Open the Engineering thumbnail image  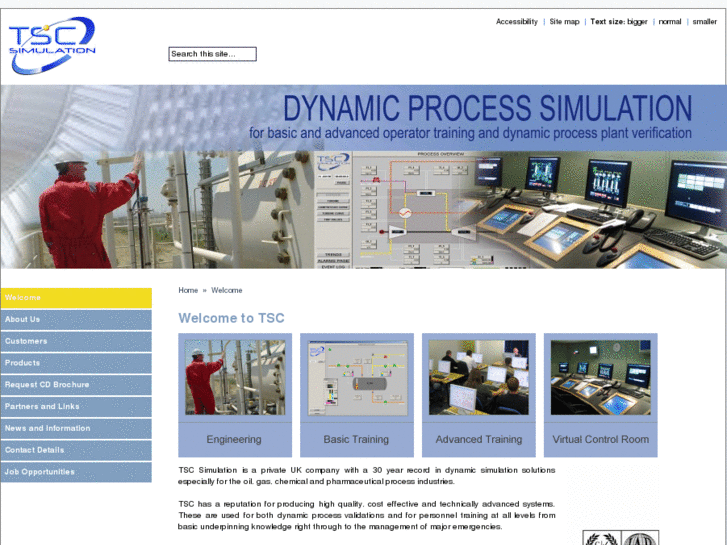coord(235,377)
